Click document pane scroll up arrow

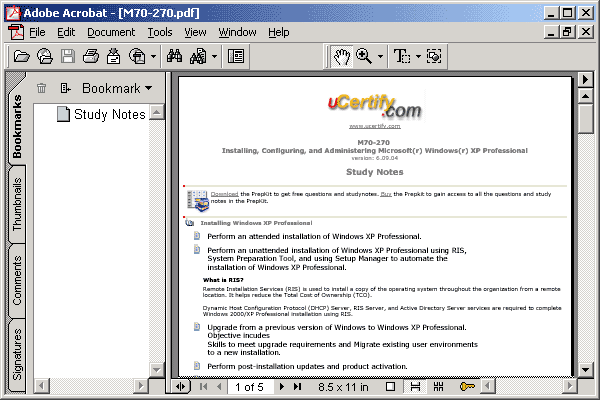pyautogui.click(x=585, y=96)
